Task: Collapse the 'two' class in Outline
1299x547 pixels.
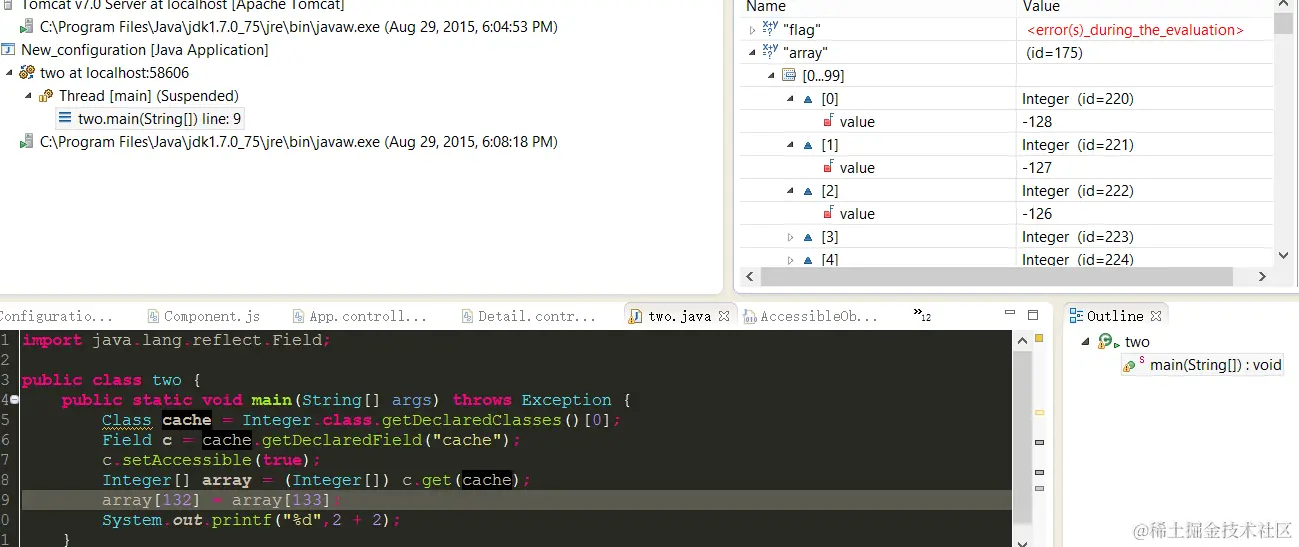Action: coord(1086,342)
